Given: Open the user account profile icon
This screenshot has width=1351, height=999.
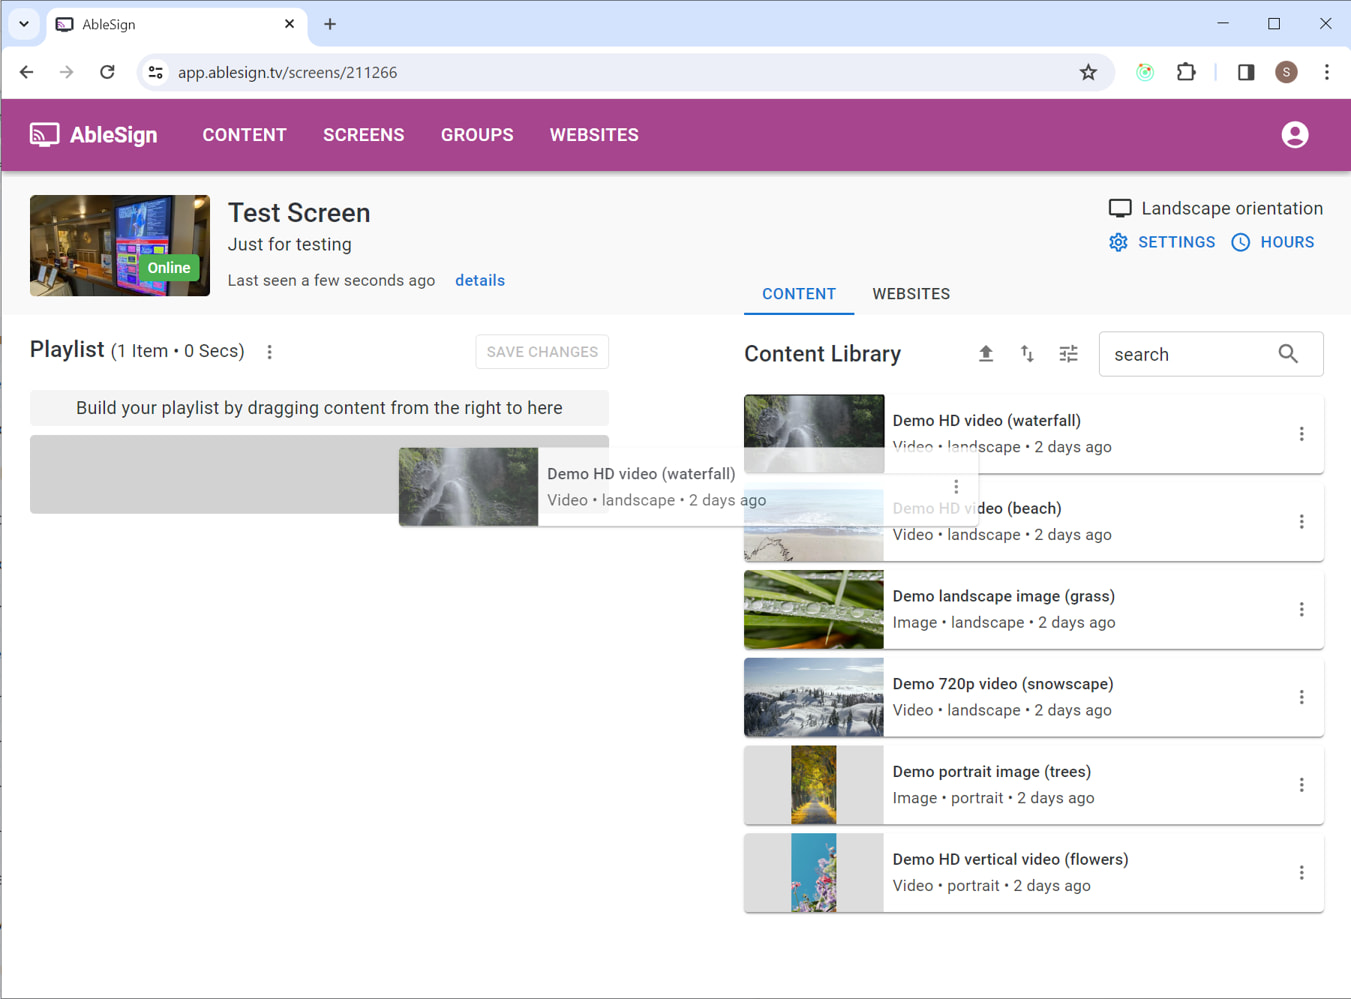Looking at the screenshot, I should 1294,135.
